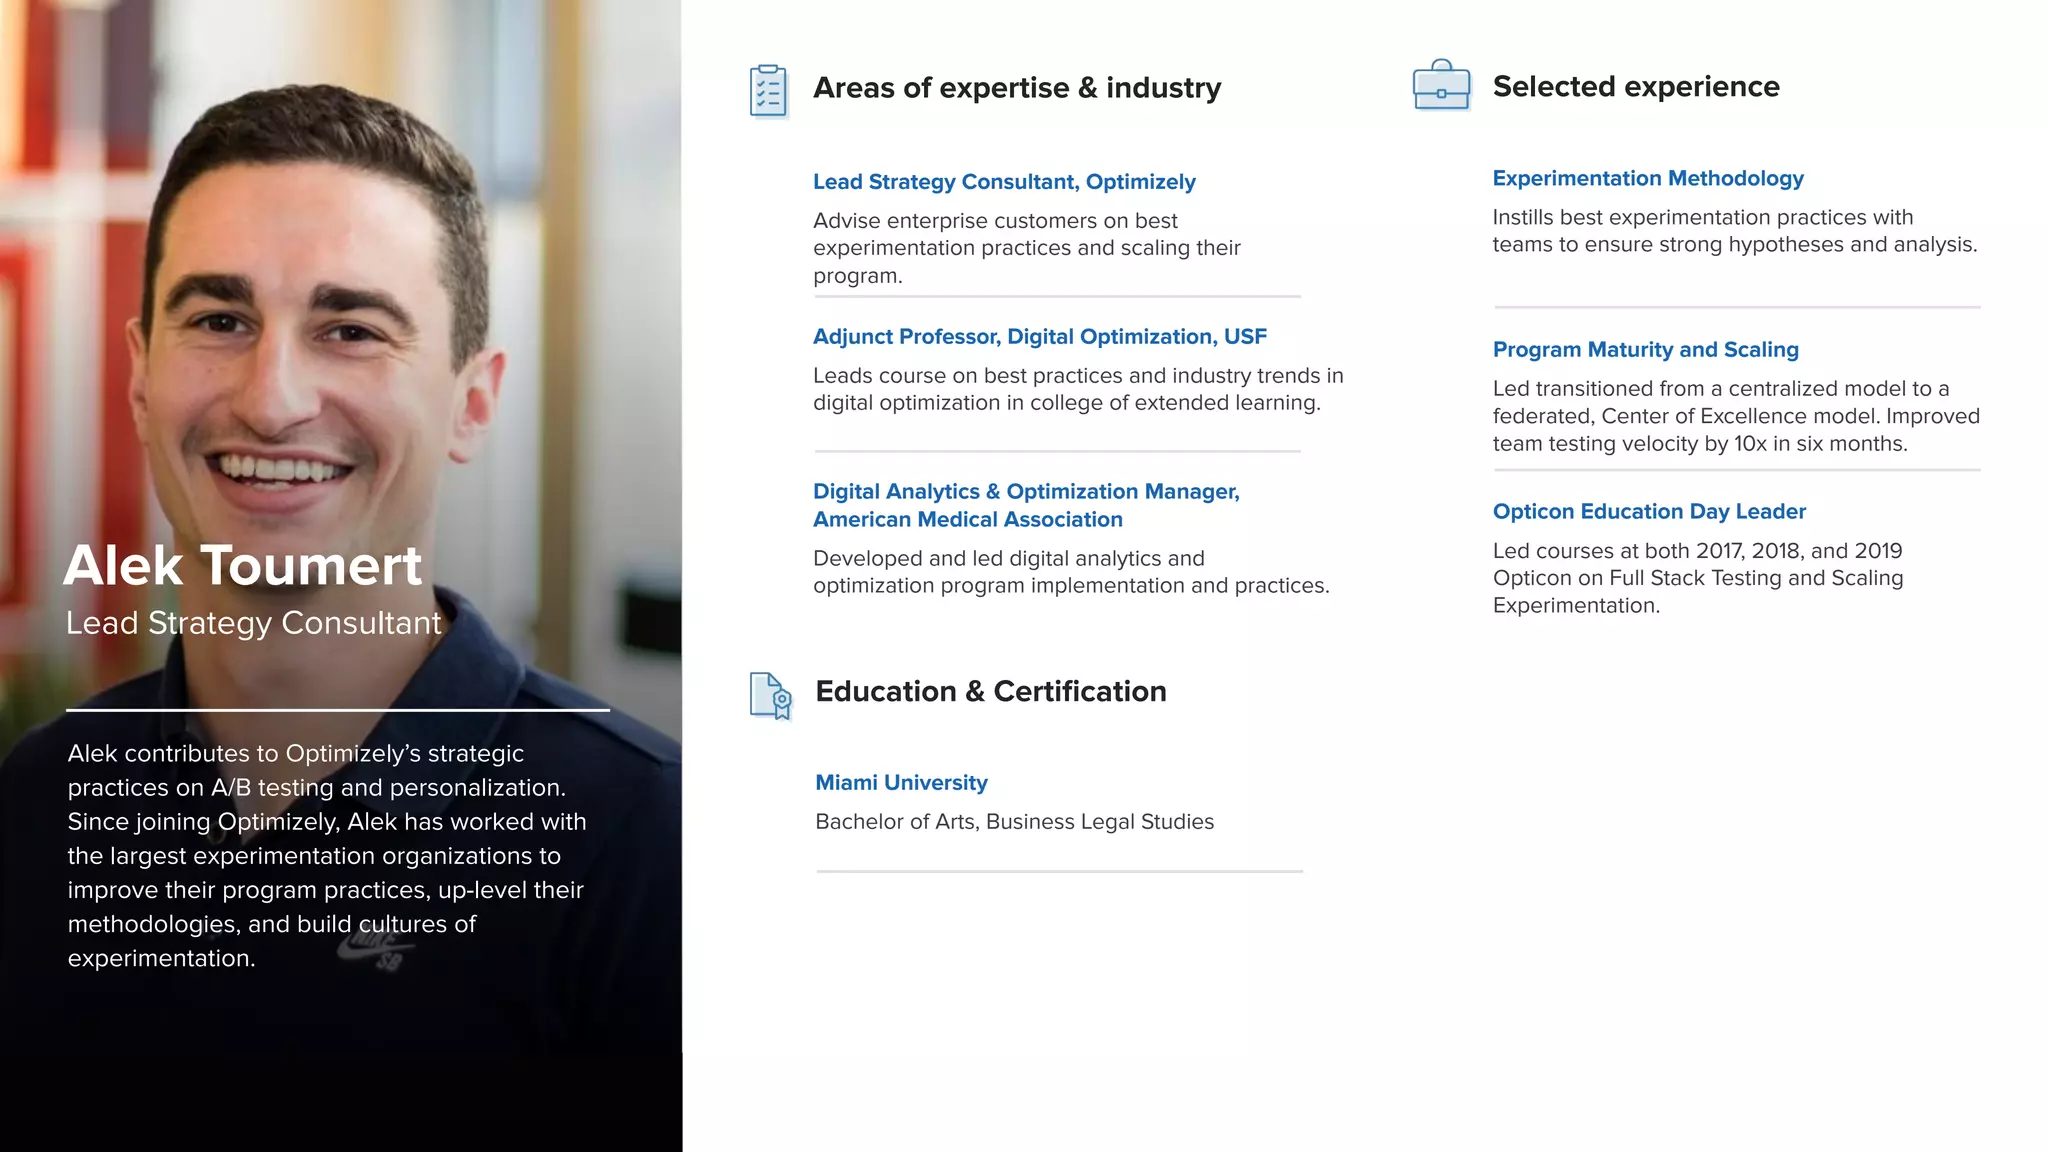
Task: Click the Areas of expertise & industry title
Action: tap(1016, 88)
